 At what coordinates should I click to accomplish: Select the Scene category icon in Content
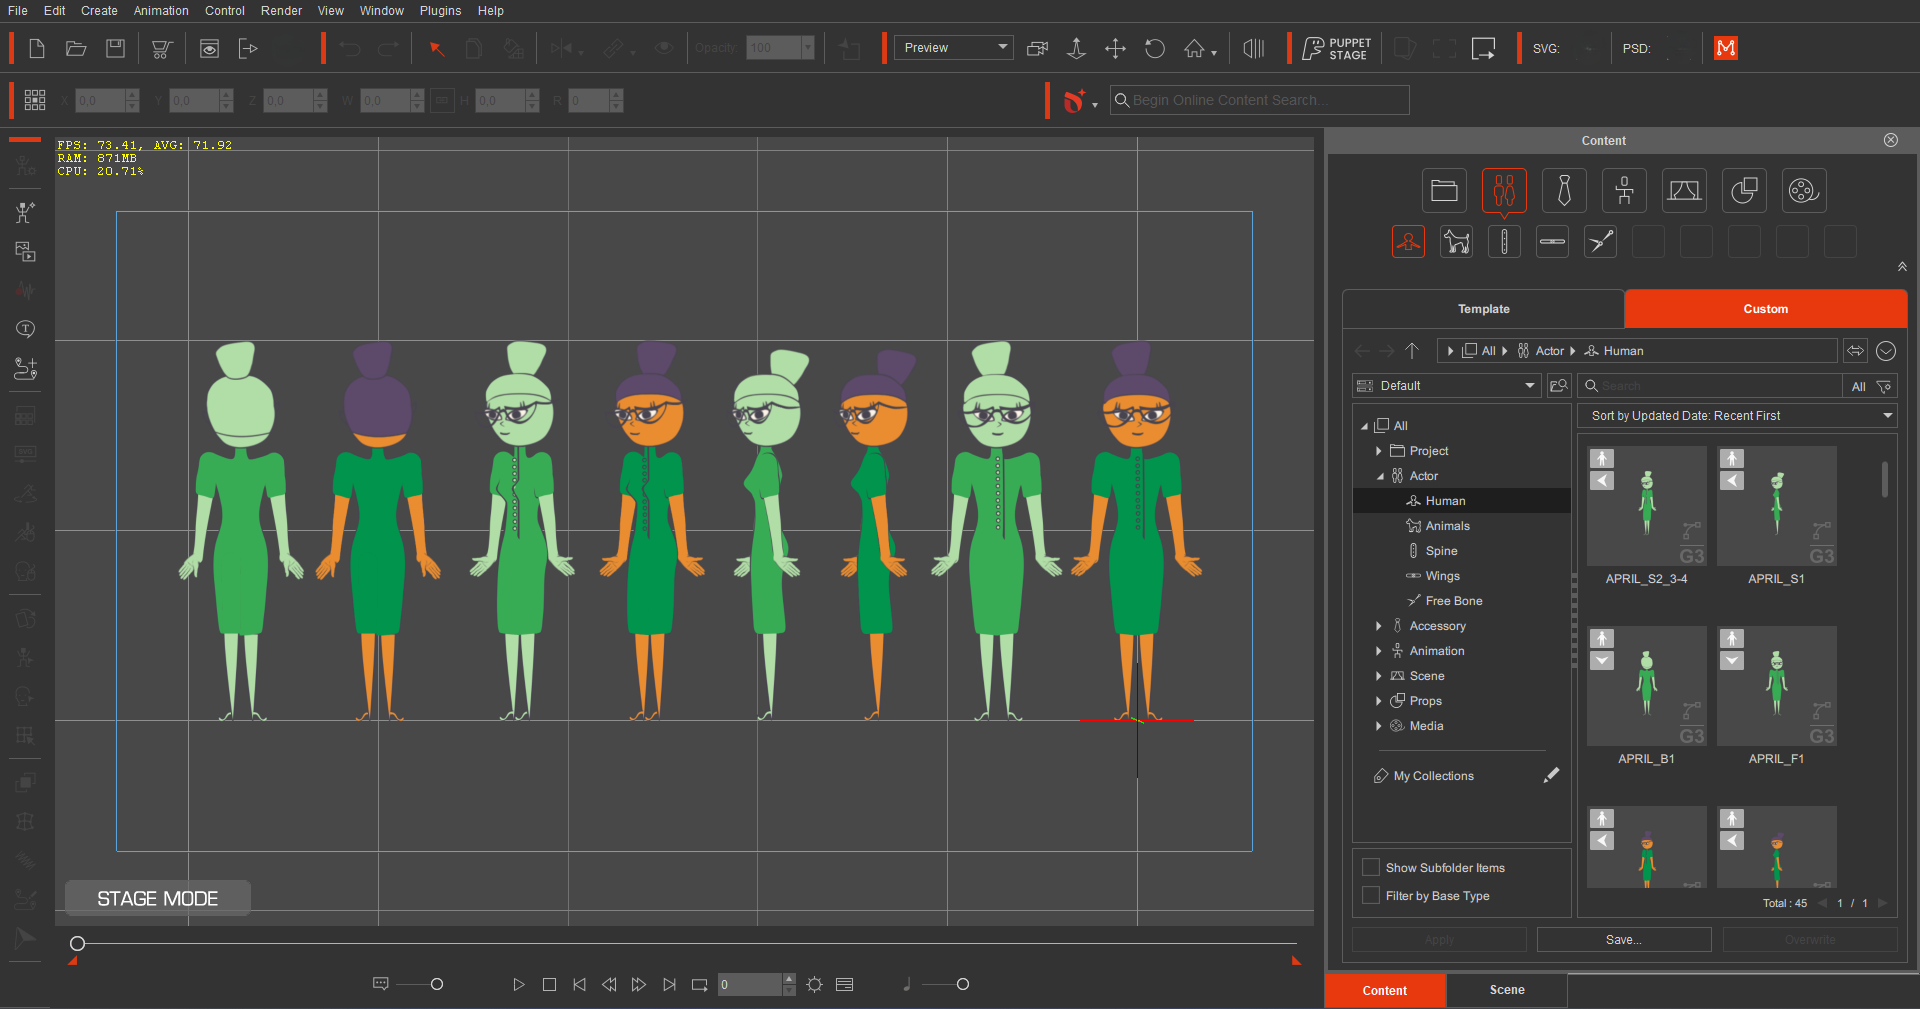pos(1684,190)
